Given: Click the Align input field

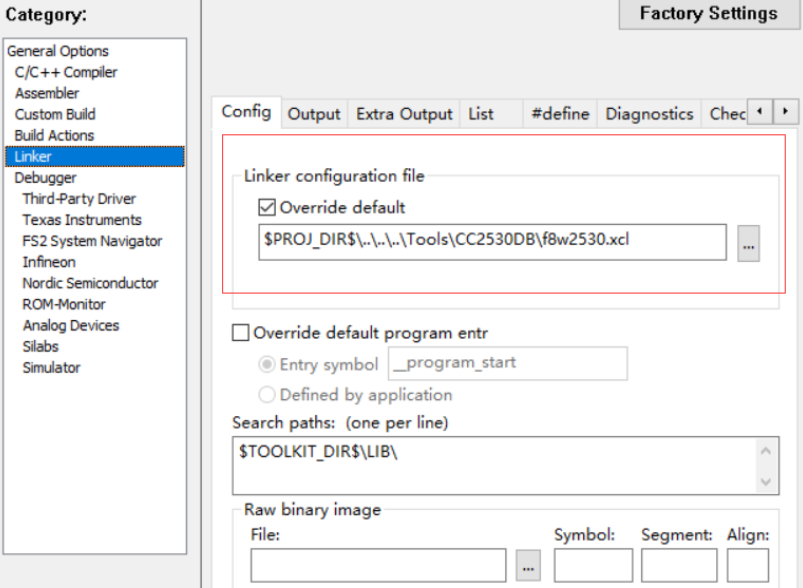Looking at the screenshot, I should tap(748, 565).
